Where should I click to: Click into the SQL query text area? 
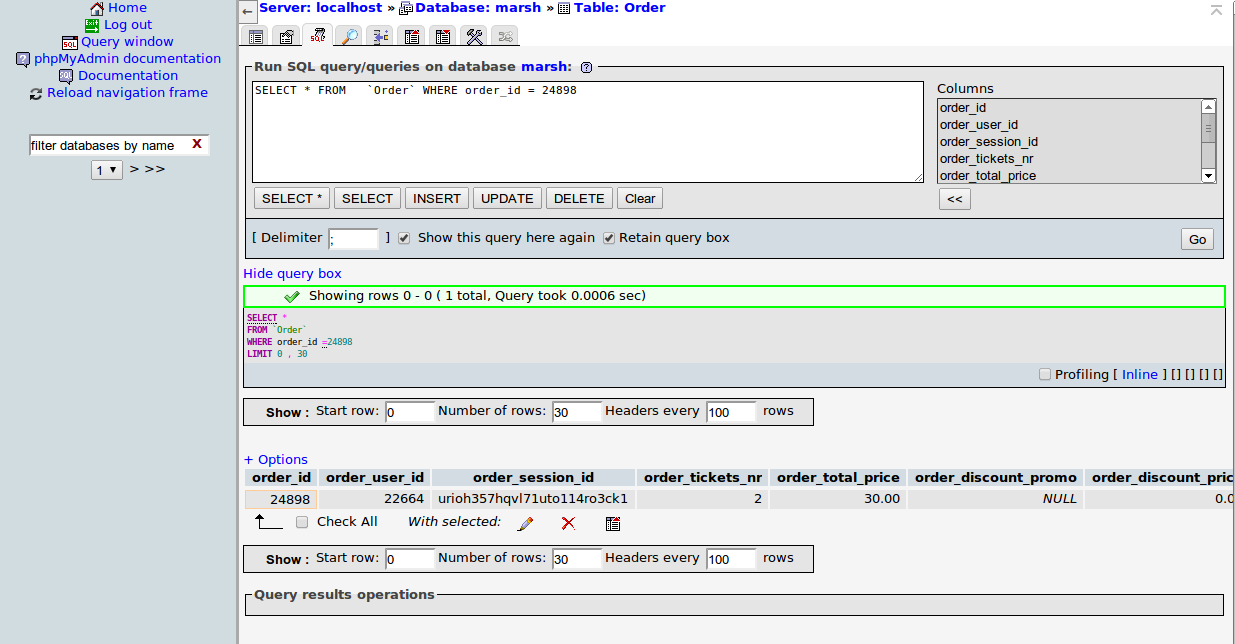[x=587, y=132]
